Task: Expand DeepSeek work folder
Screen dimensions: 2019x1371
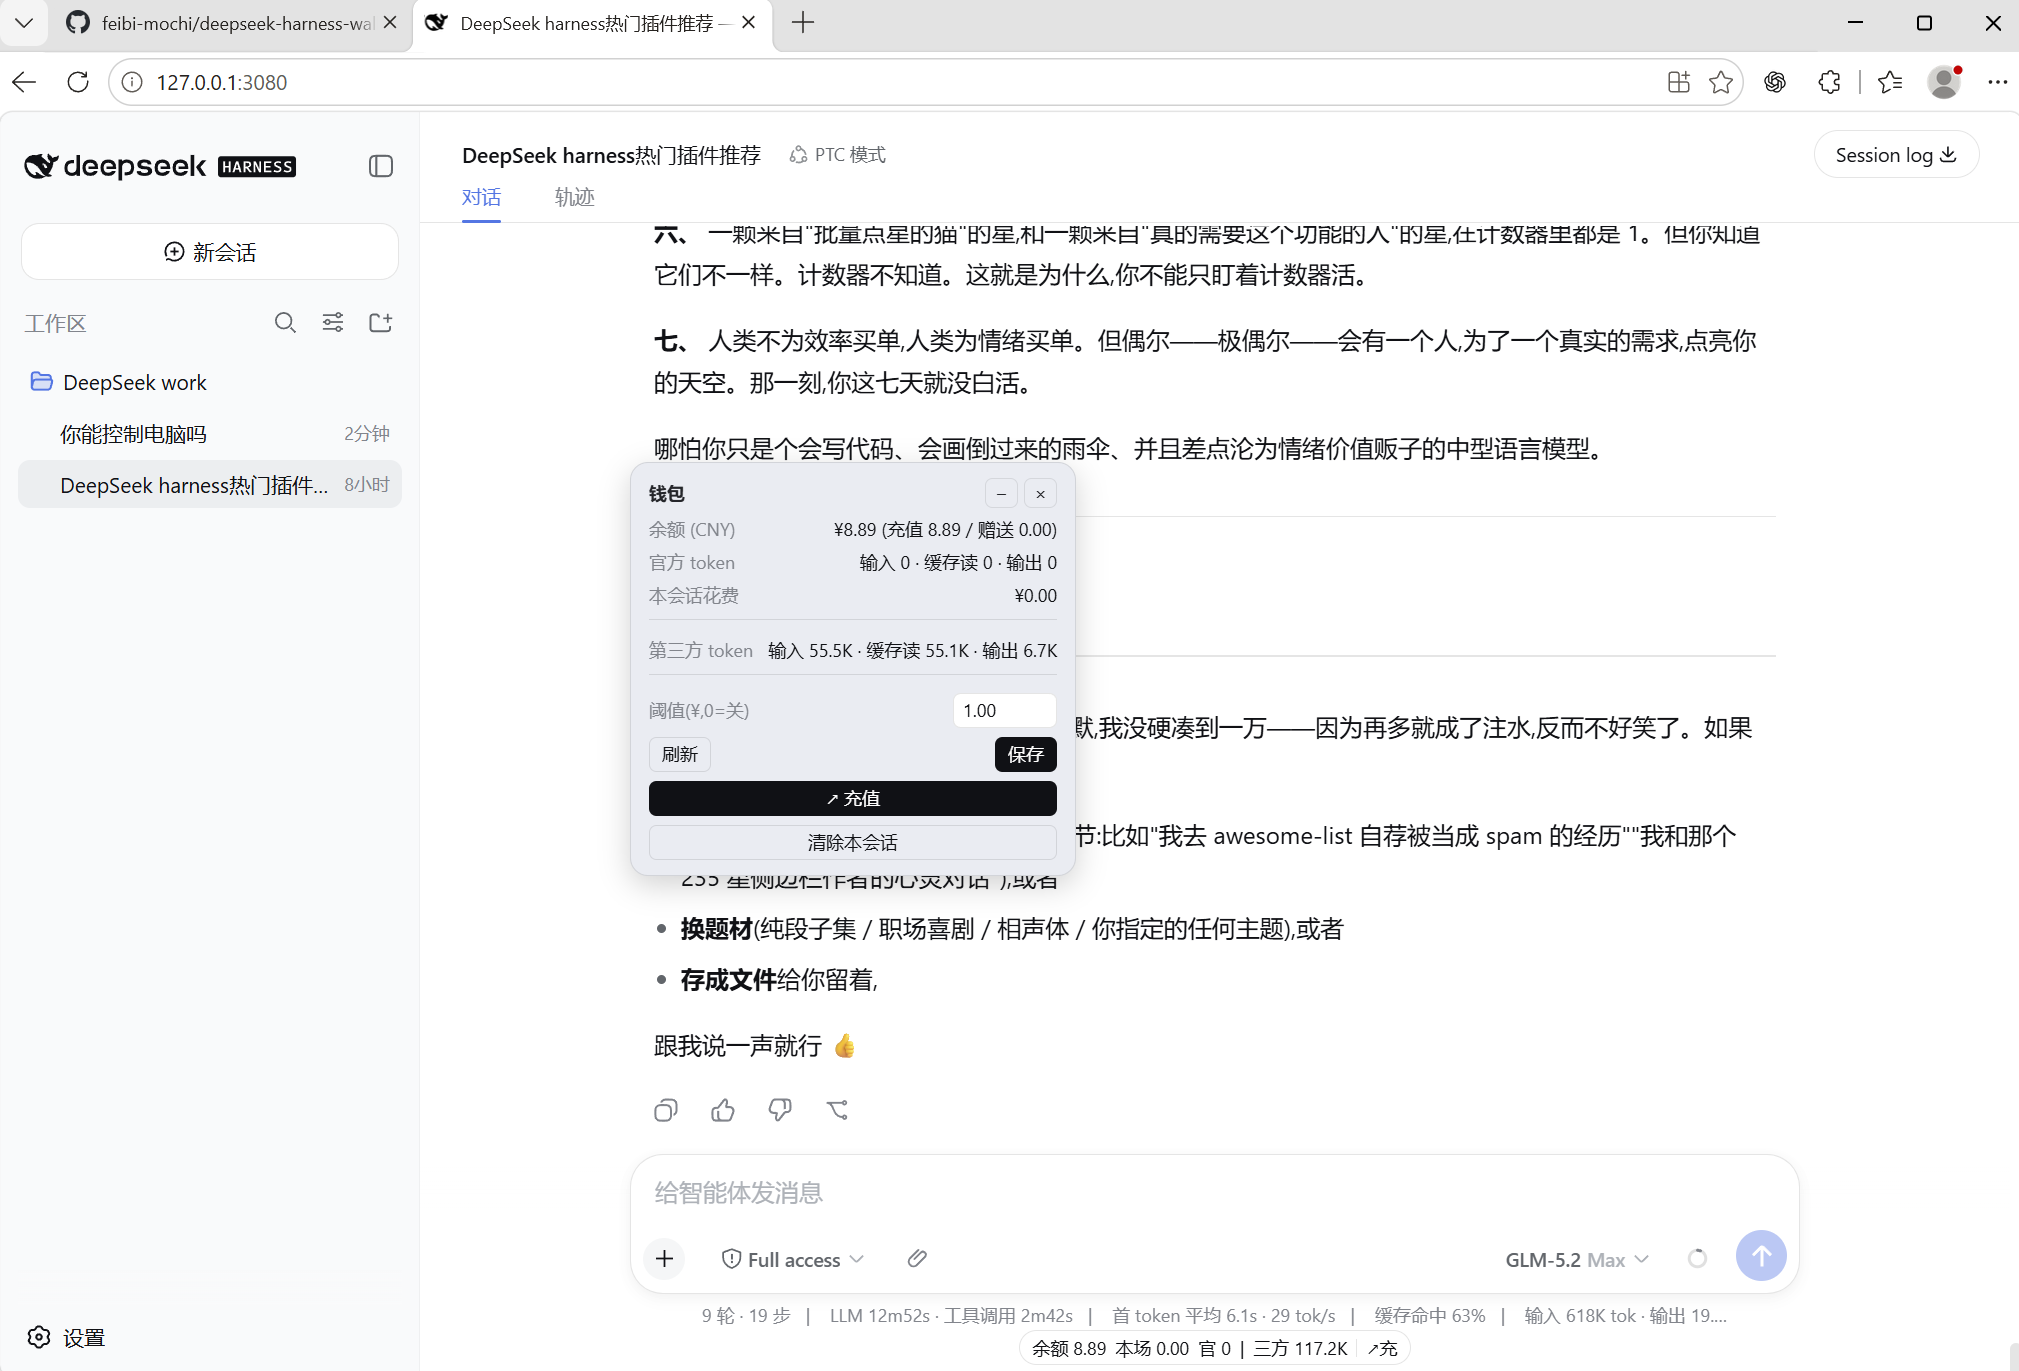Action: [119, 382]
